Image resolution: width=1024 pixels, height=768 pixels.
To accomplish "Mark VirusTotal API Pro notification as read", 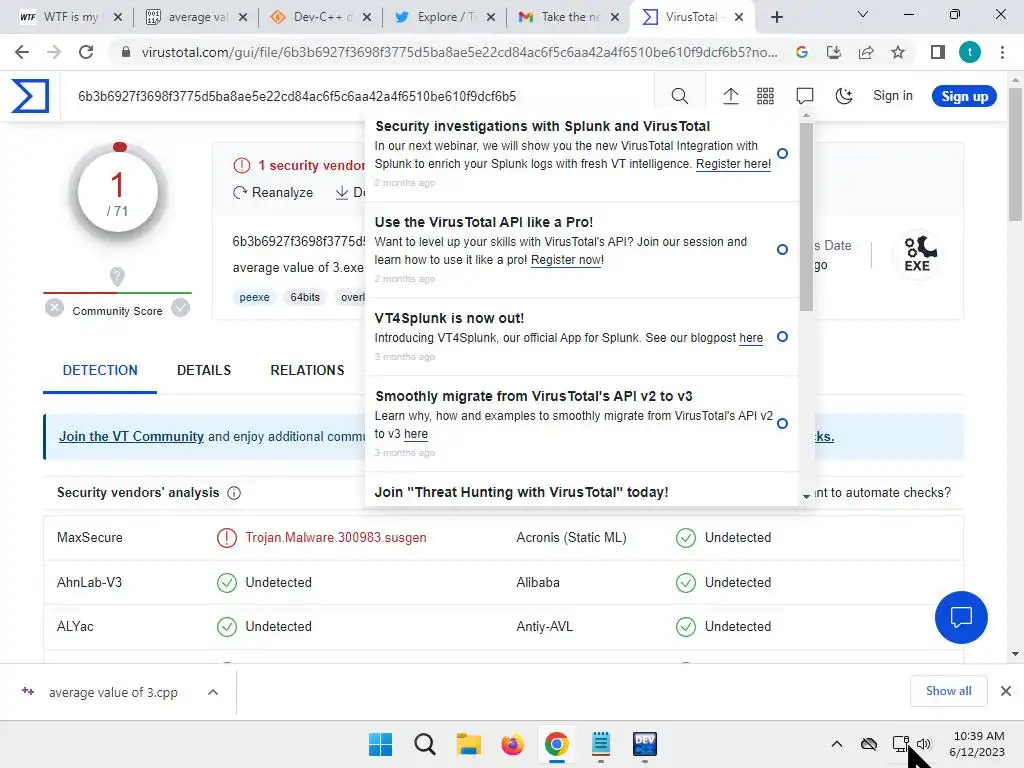I will [x=782, y=249].
